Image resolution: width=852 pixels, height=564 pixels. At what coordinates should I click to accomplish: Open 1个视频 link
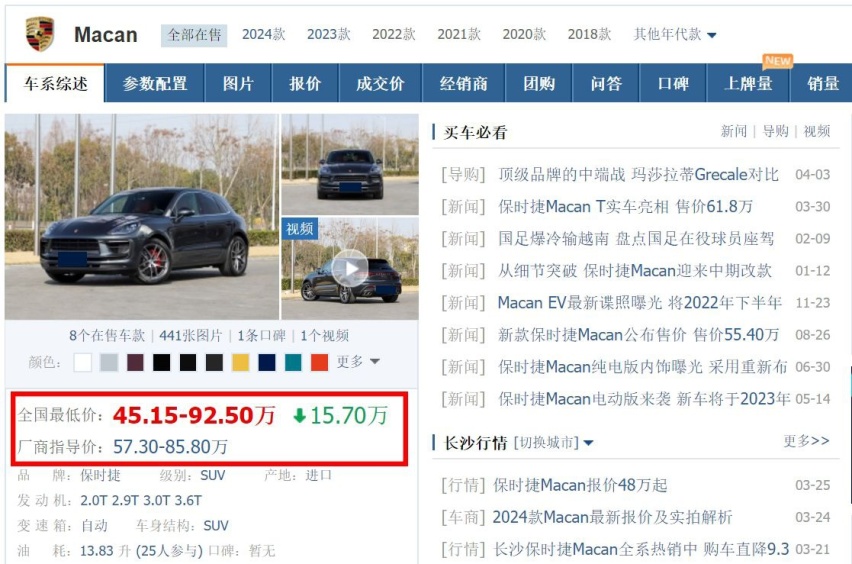point(324,336)
